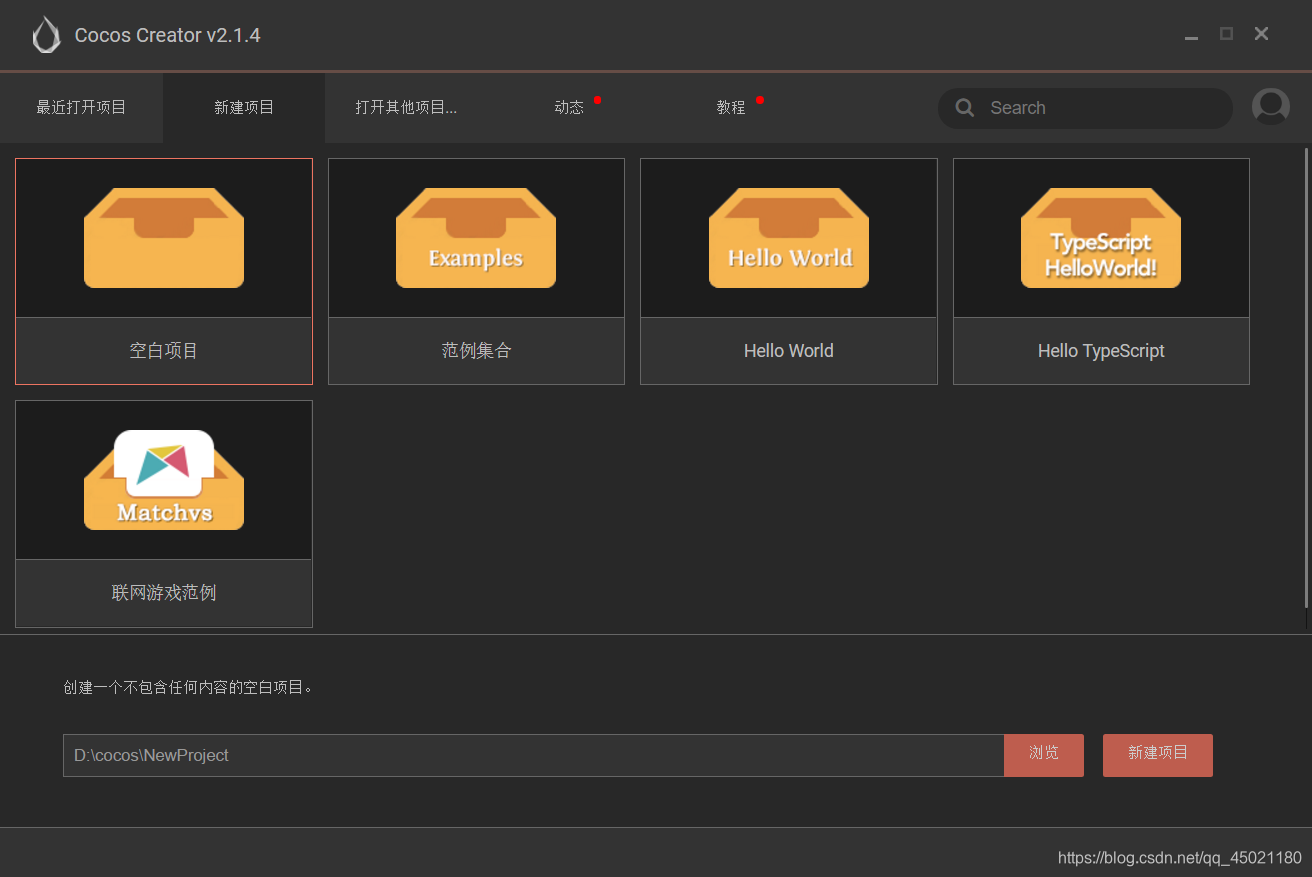Switch to 最近打开项目 tab
Viewport: 1312px width, 877px height.
click(81, 108)
